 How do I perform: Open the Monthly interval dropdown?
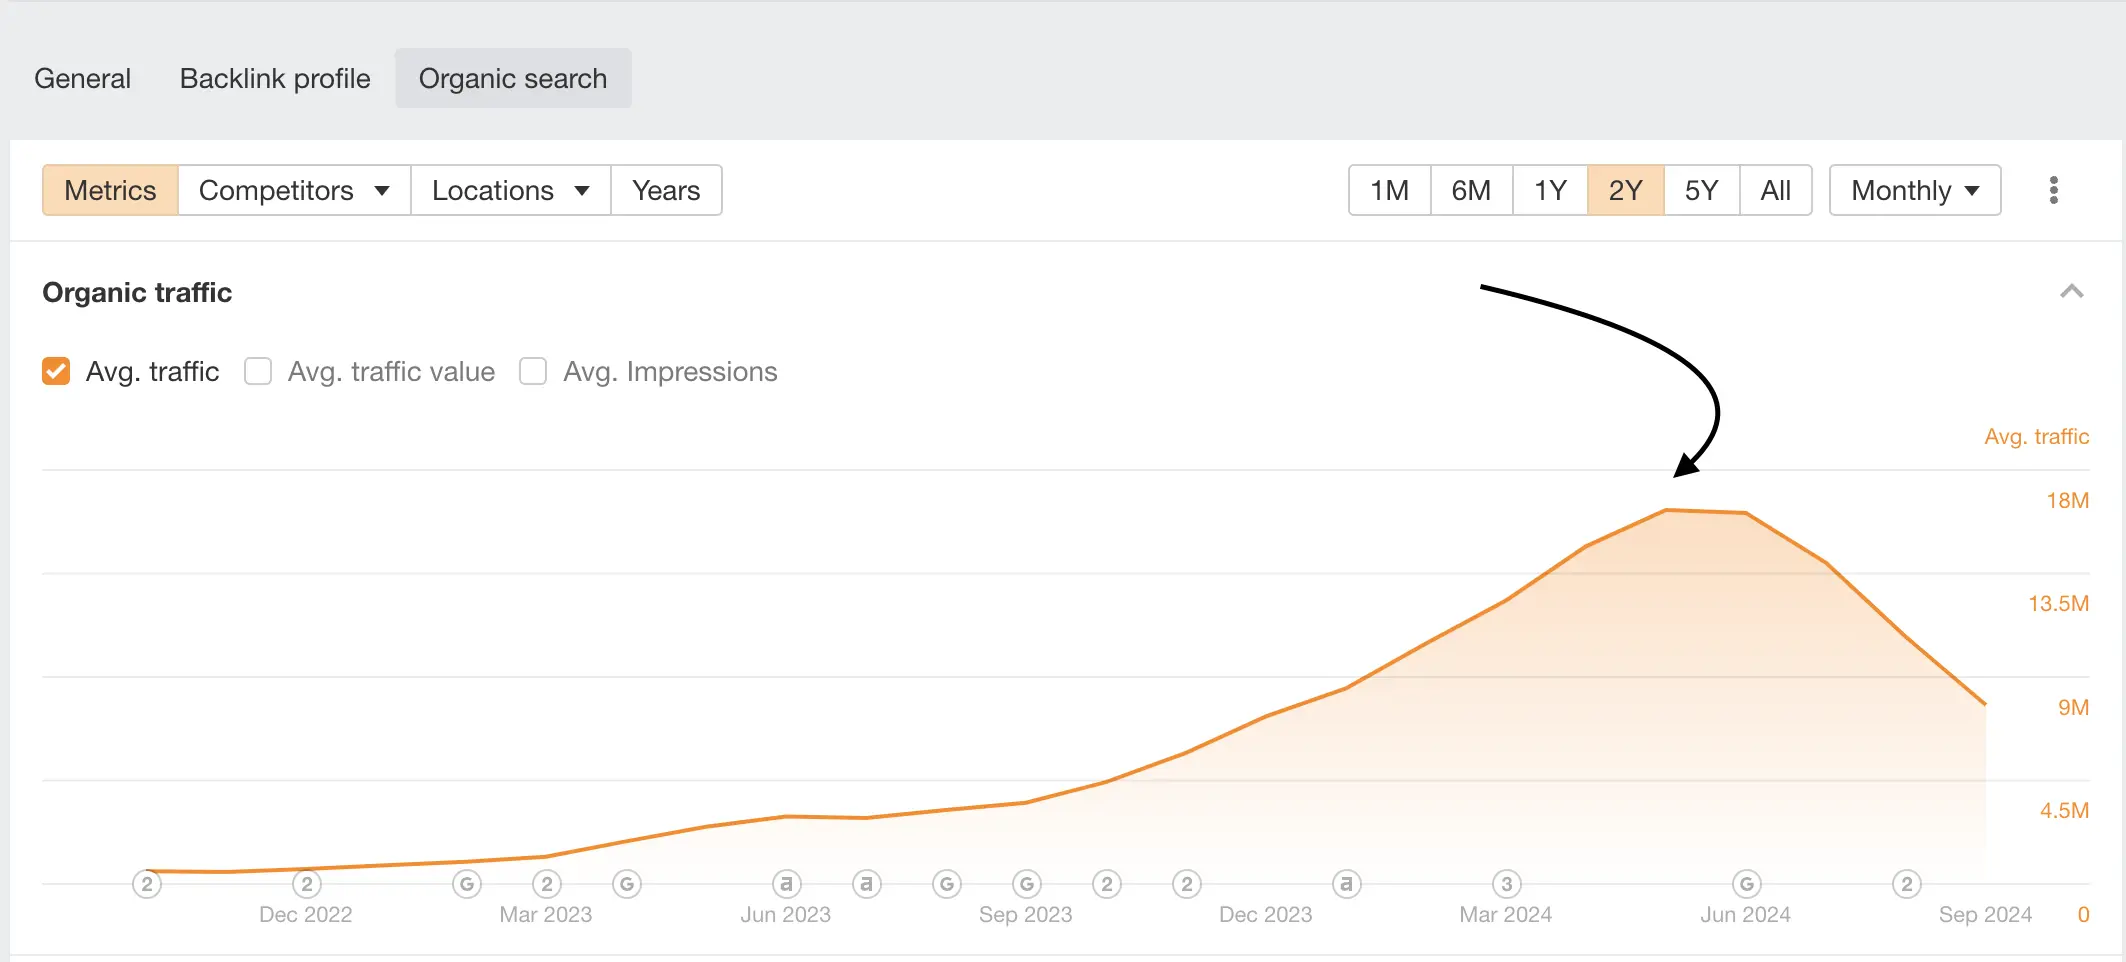tap(1915, 190)
